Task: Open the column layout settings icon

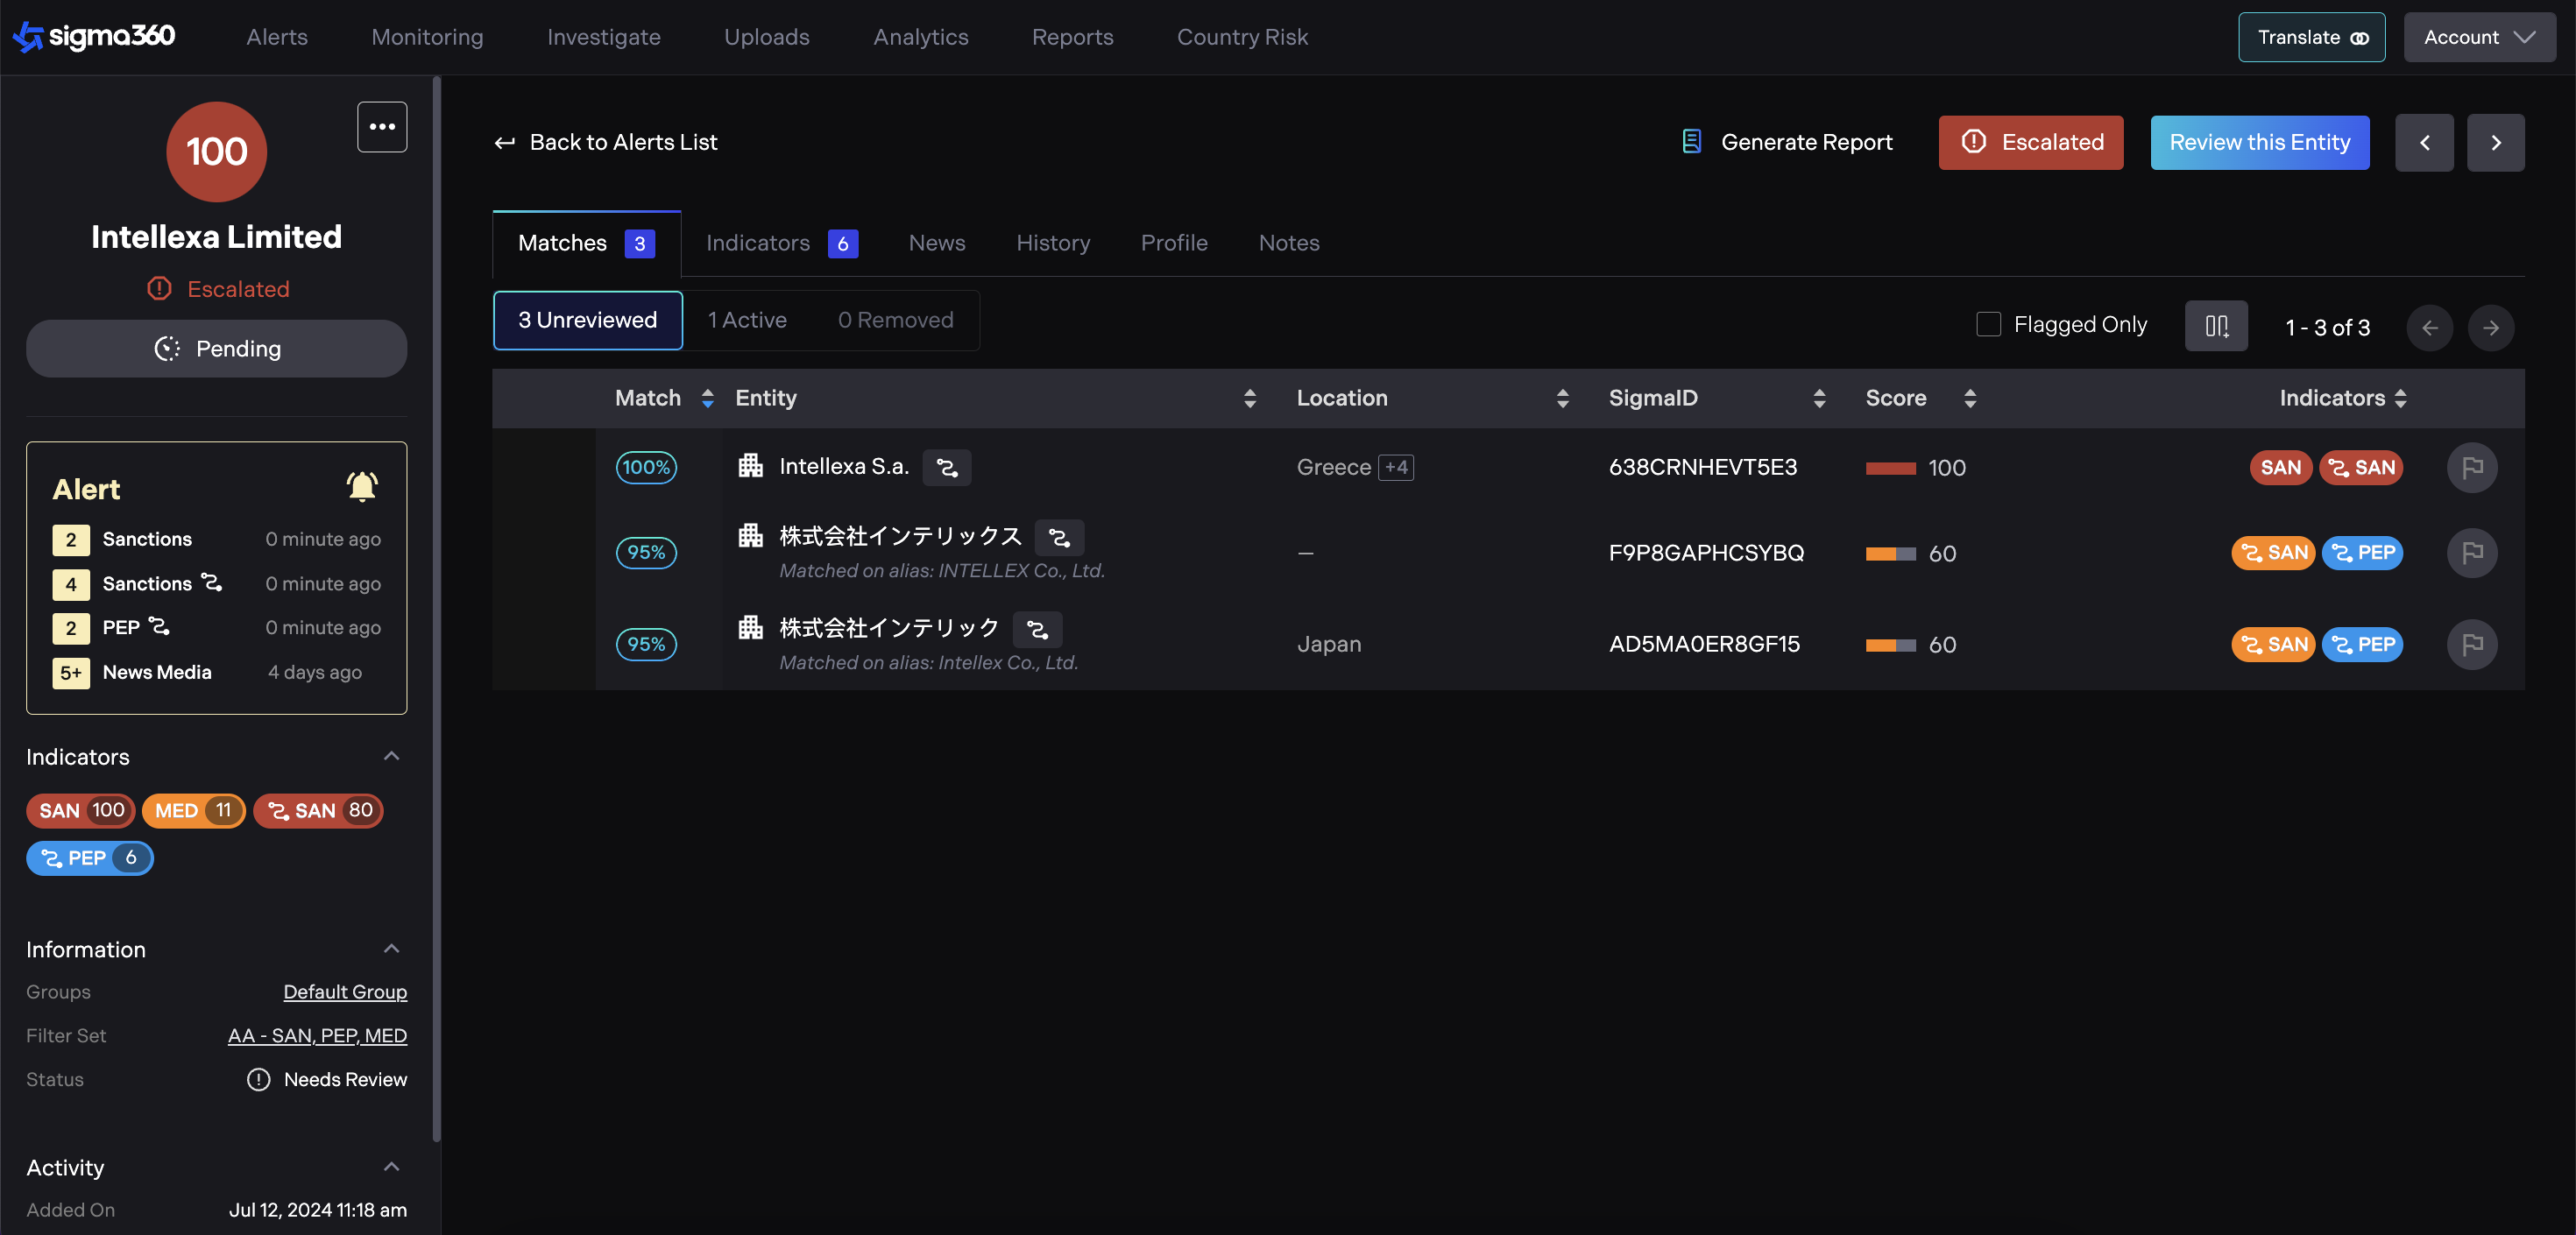Action: pos(2216,327)
